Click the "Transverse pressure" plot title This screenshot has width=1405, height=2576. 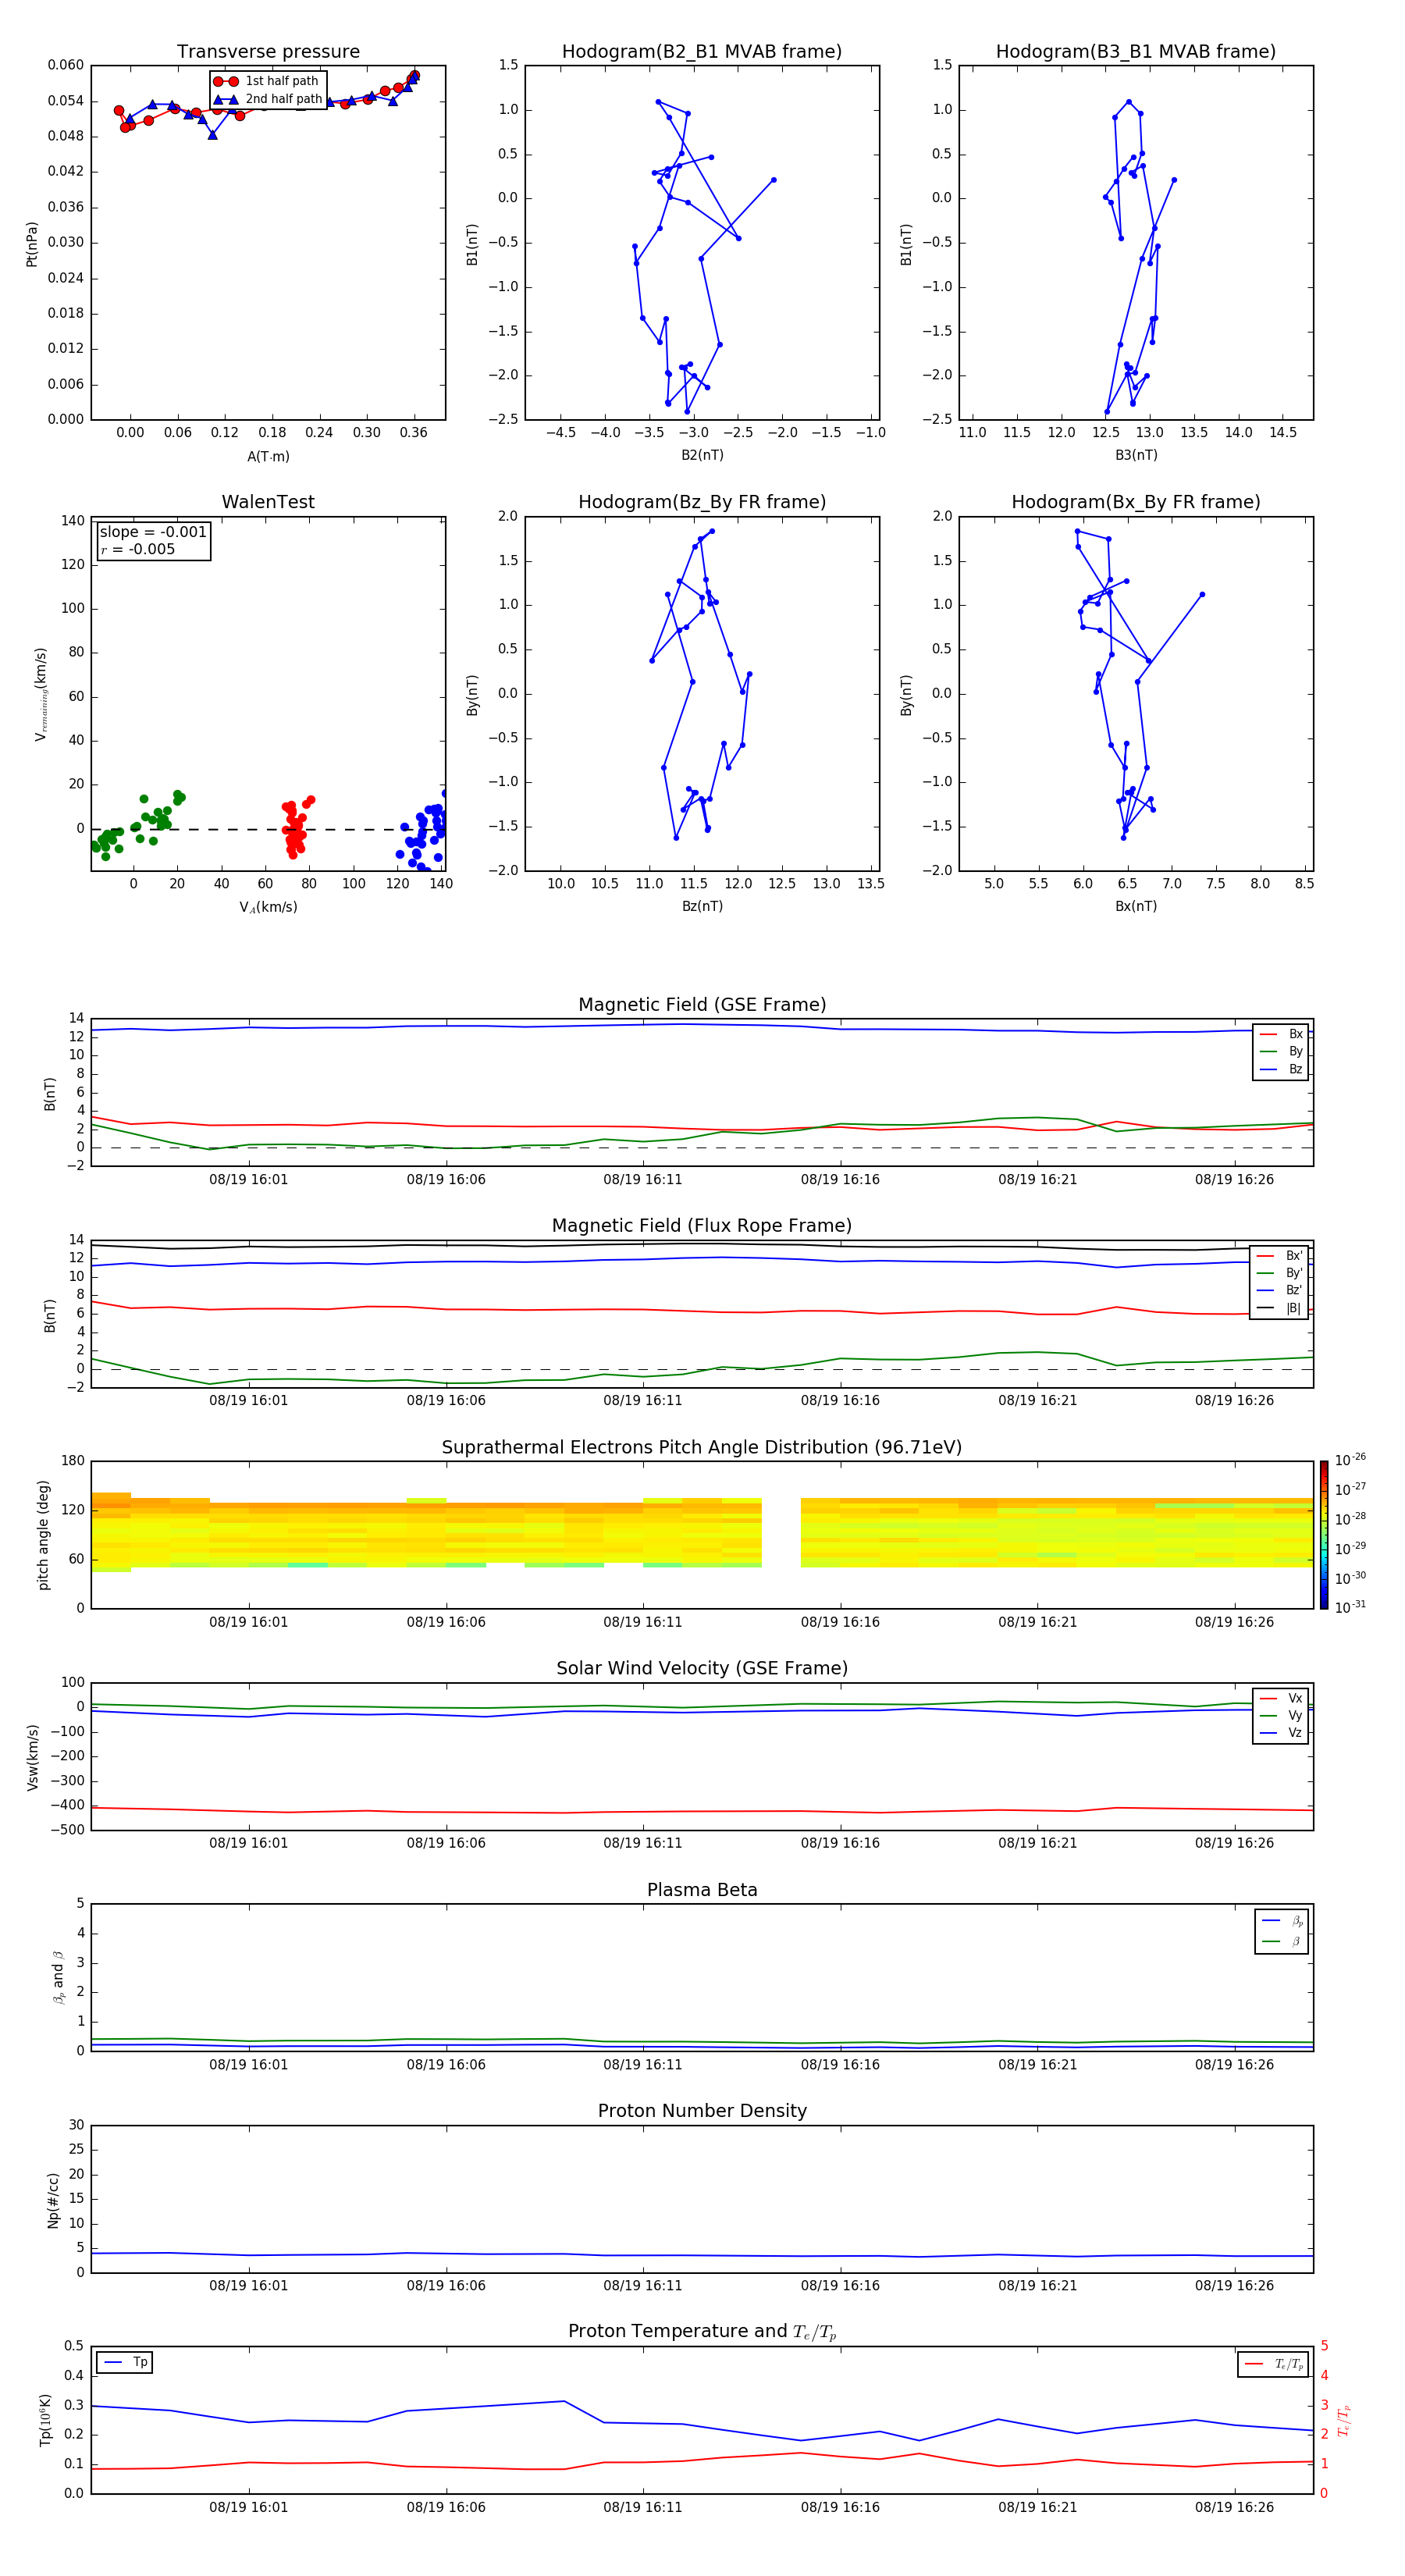click(x=268, y=52)
